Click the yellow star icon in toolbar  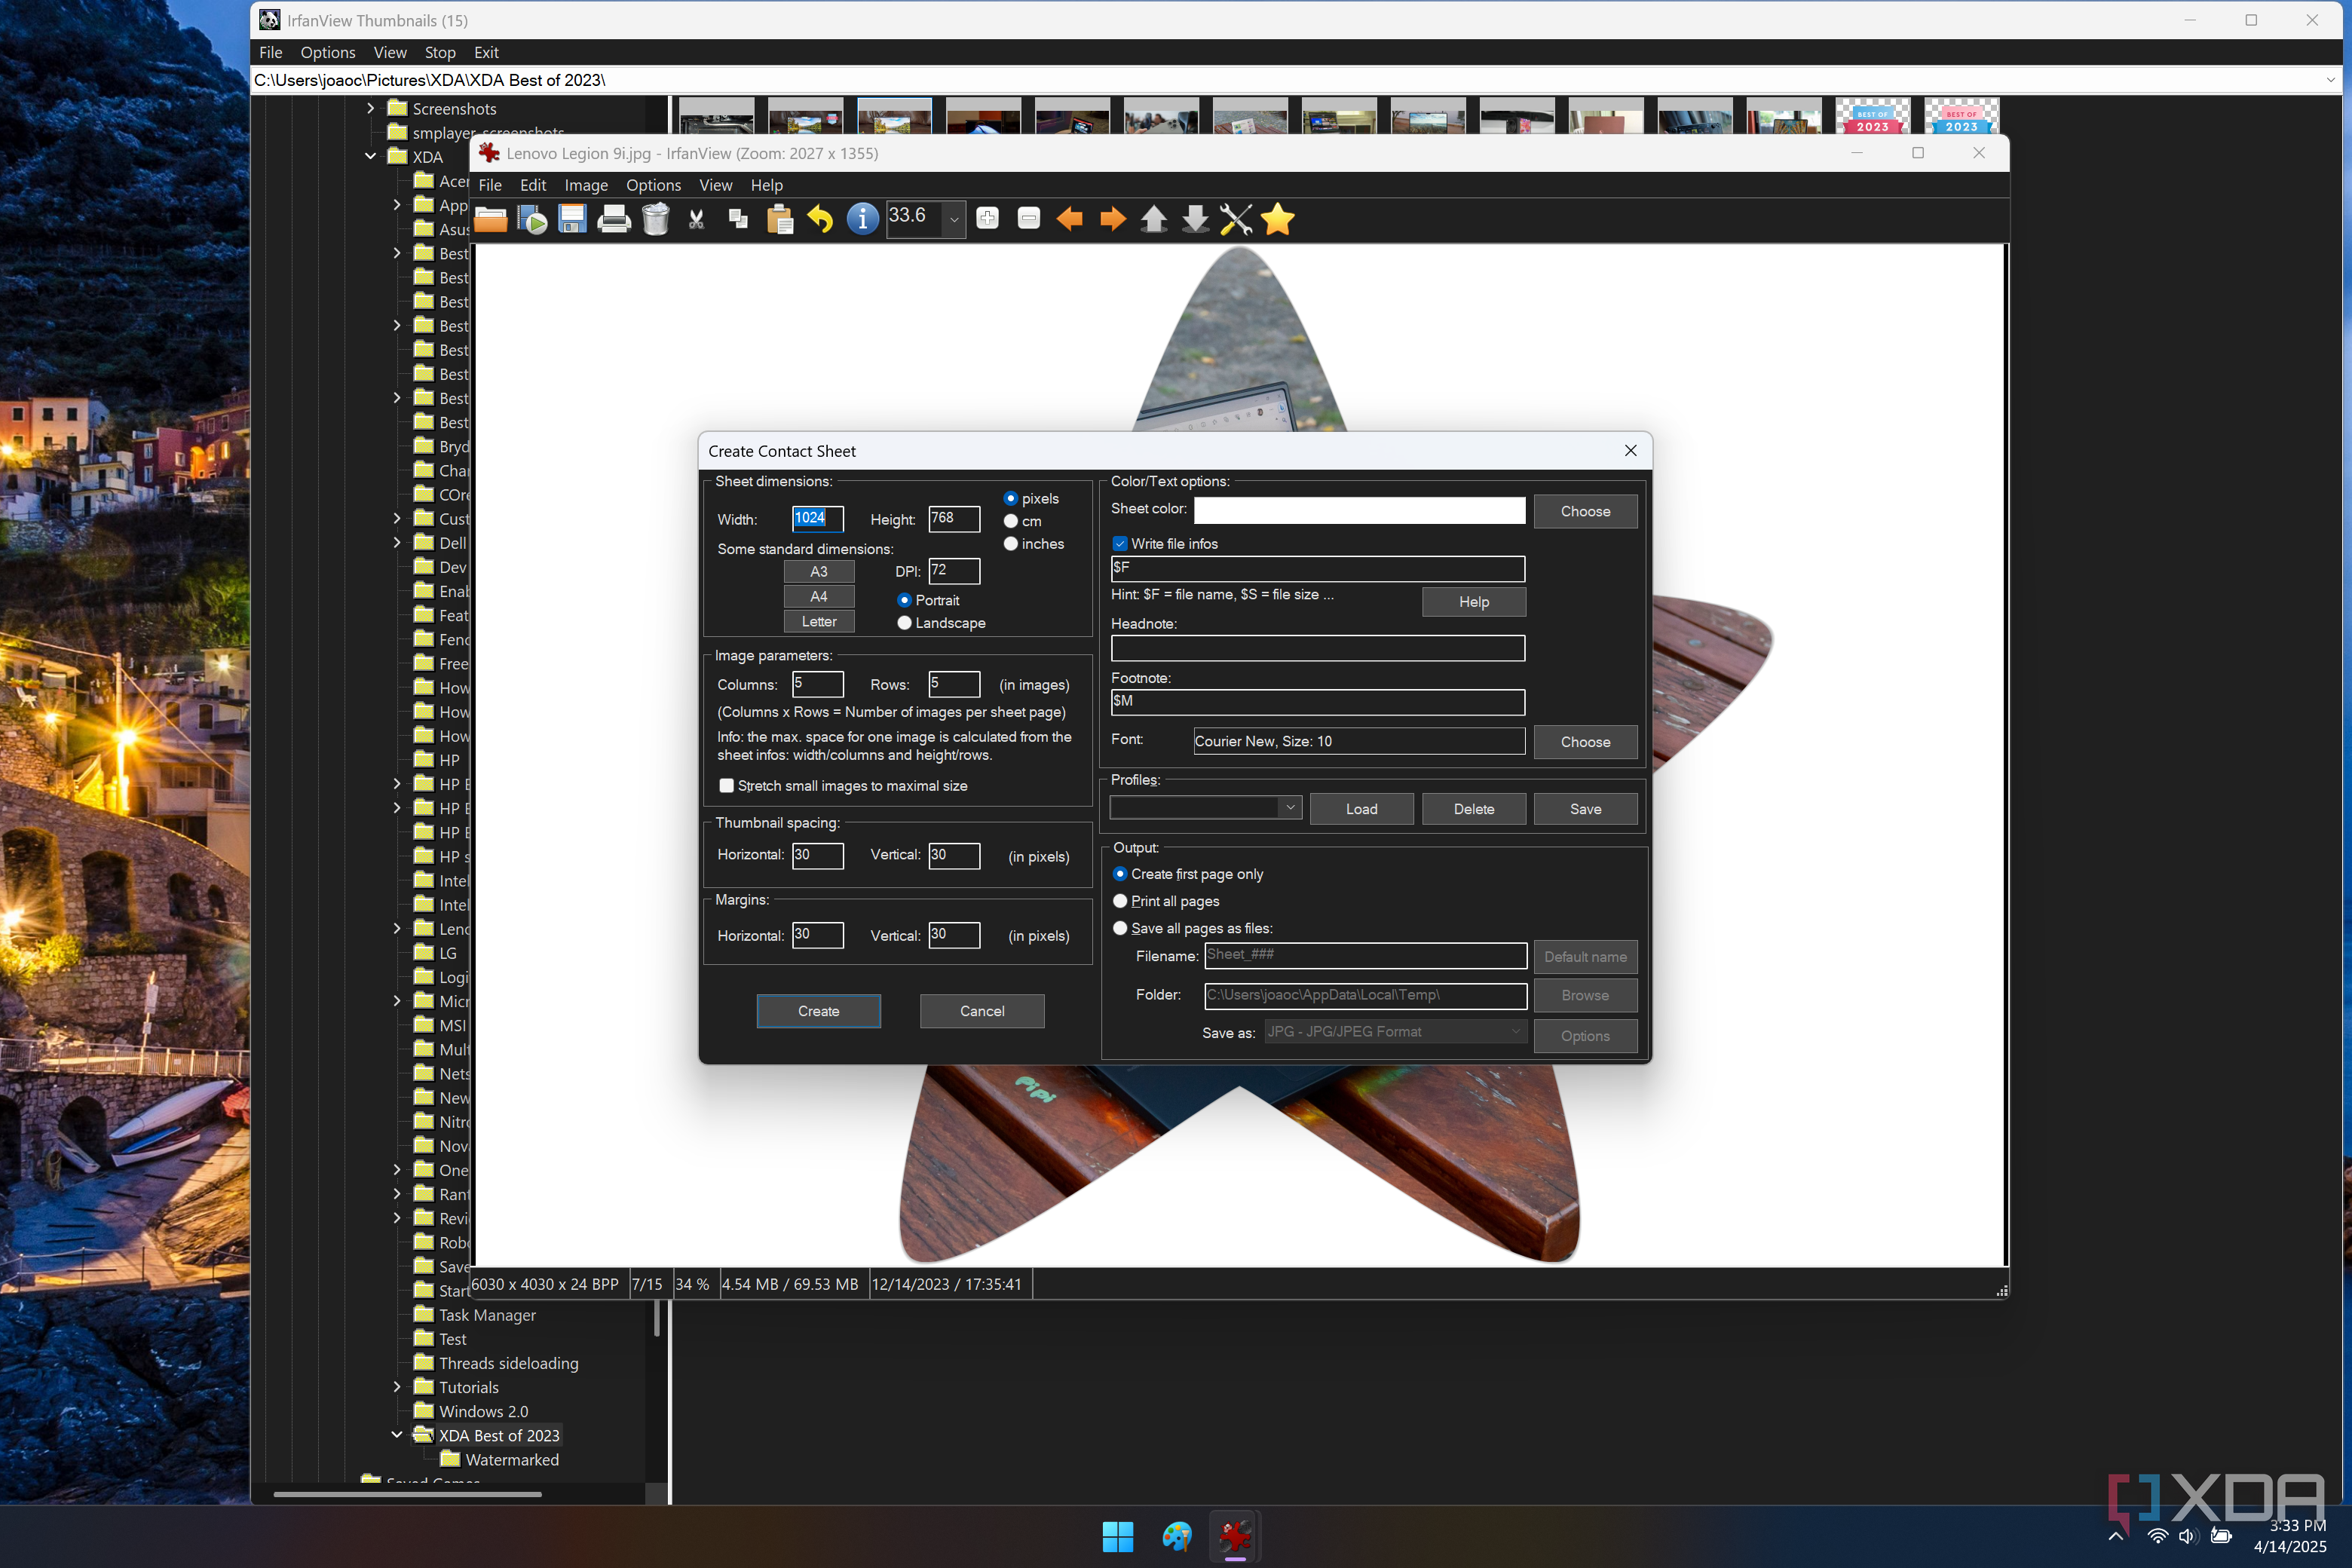pyautogui.click(x=1278, y=219)
